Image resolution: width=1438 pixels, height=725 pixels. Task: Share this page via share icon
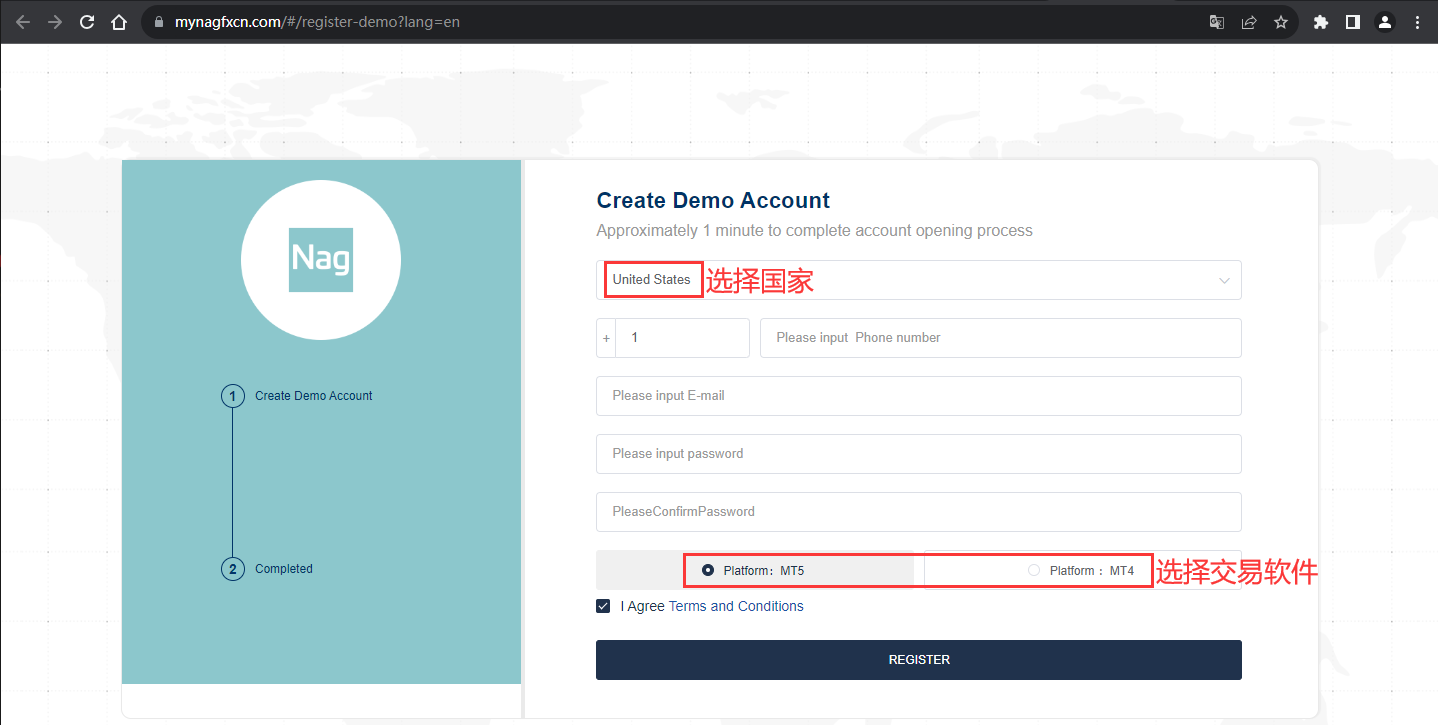(1249, 22)
